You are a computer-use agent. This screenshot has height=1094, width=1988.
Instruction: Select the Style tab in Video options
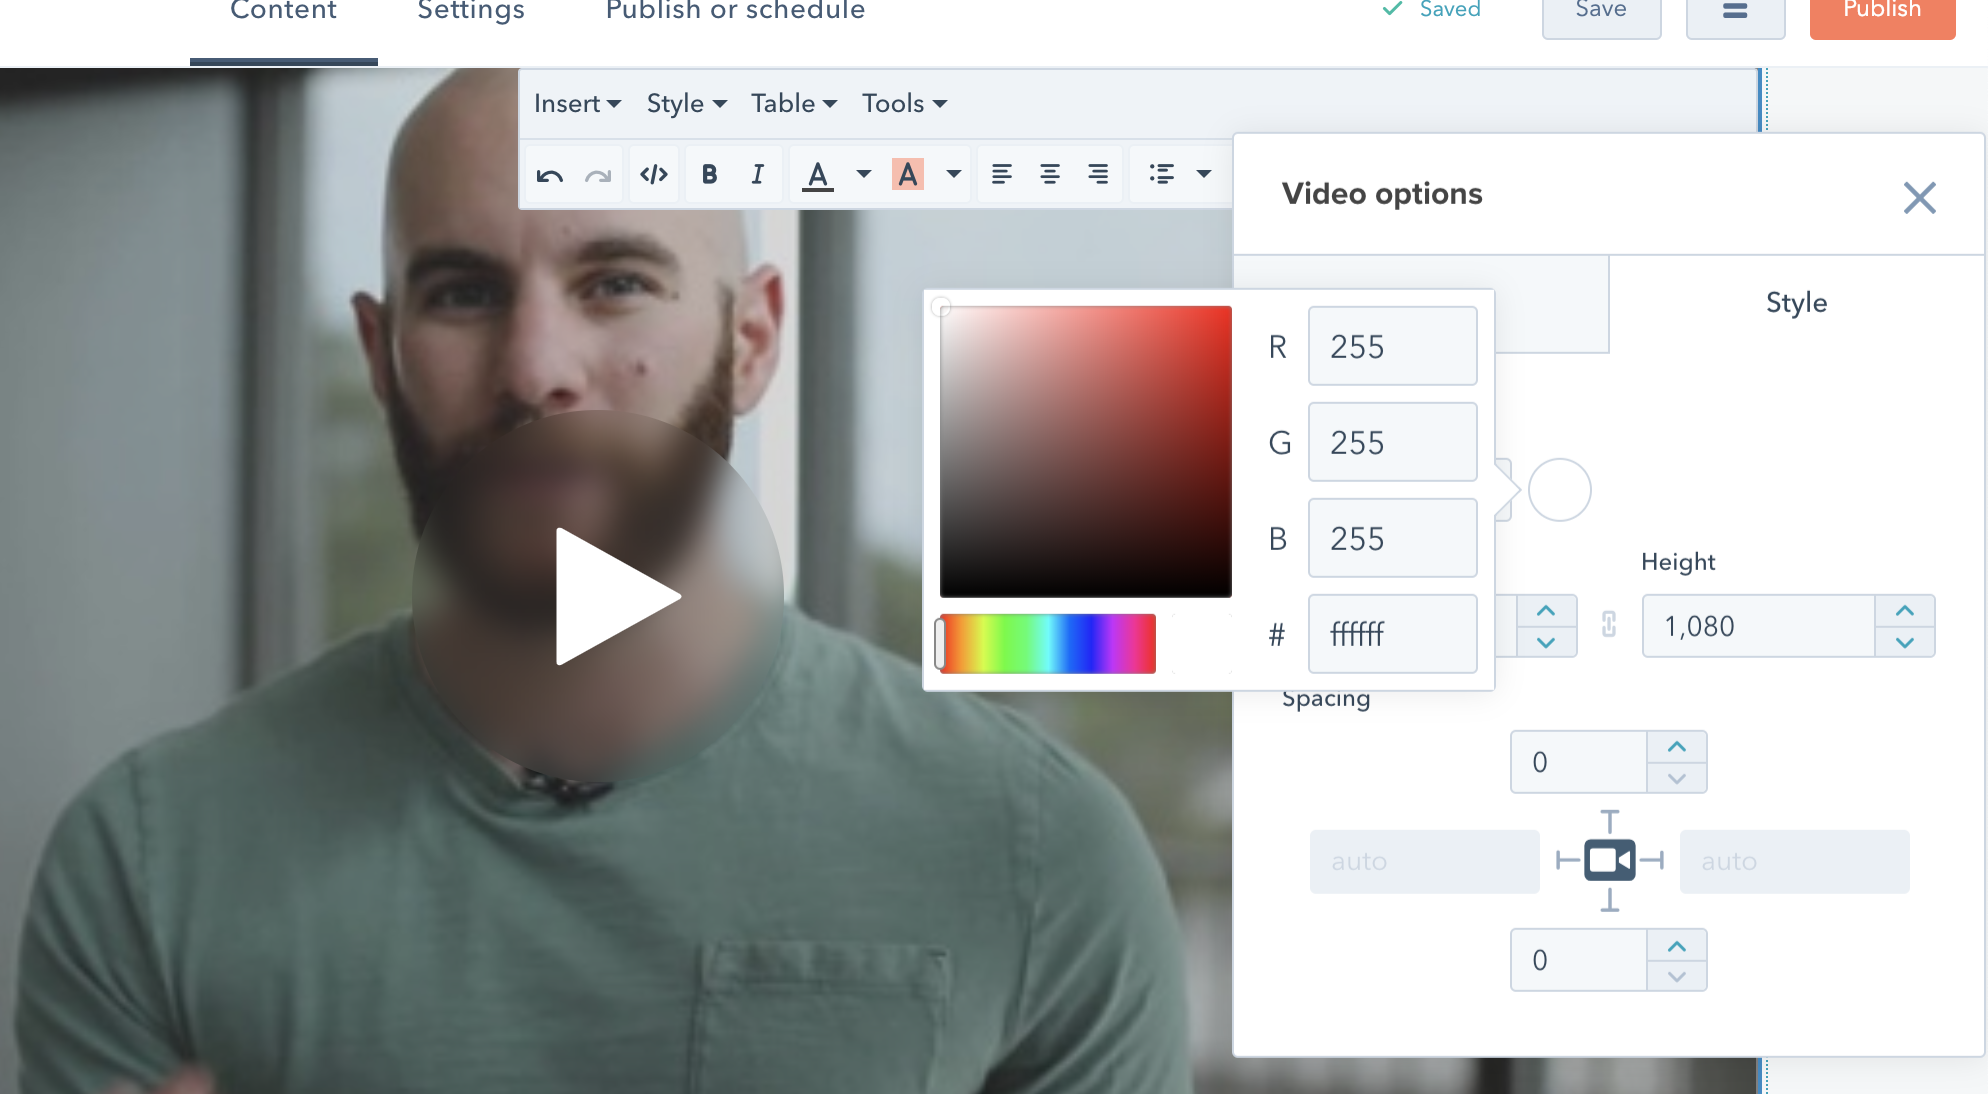[1796, 303]
